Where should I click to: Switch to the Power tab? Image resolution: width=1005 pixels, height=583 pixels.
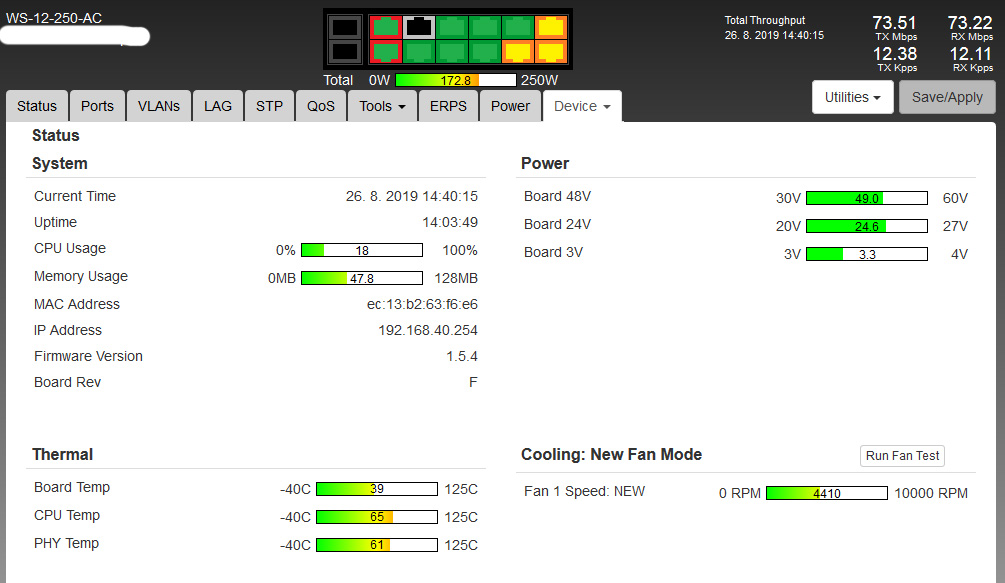point(510,106)
